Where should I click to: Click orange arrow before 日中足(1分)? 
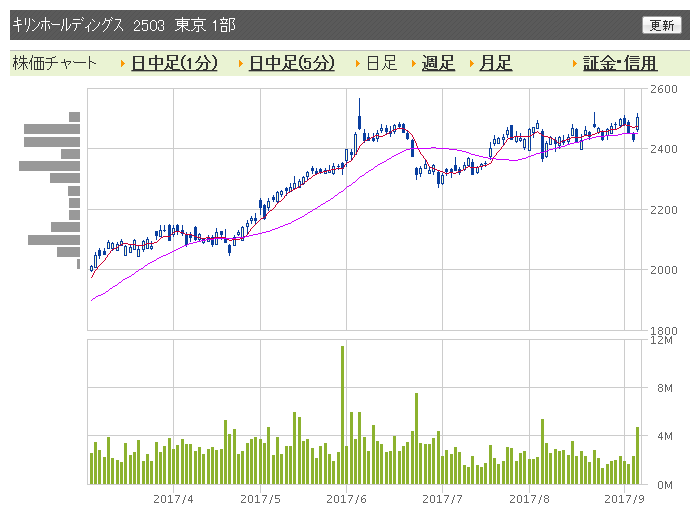point(123,64)
